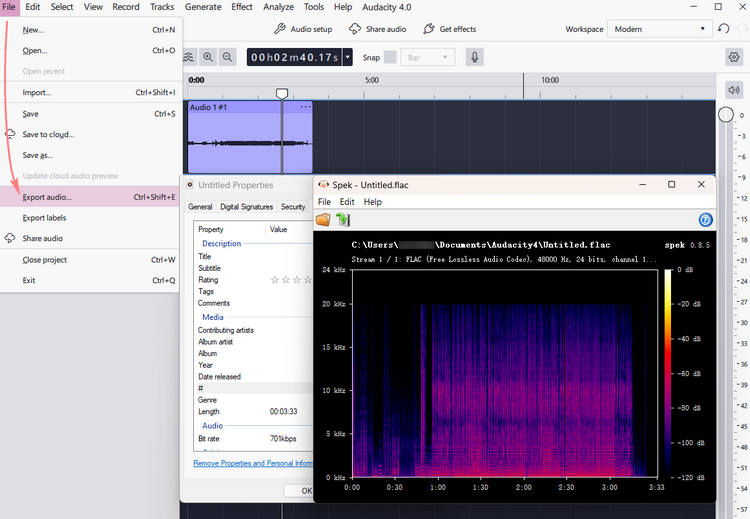Click Remove Properties and Personal Information link
Viewport: 750px width, 519px height.
[x=253, y=463]
